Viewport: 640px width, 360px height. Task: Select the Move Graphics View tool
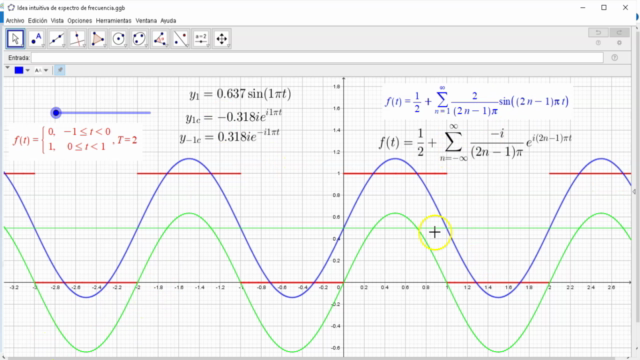222,39
